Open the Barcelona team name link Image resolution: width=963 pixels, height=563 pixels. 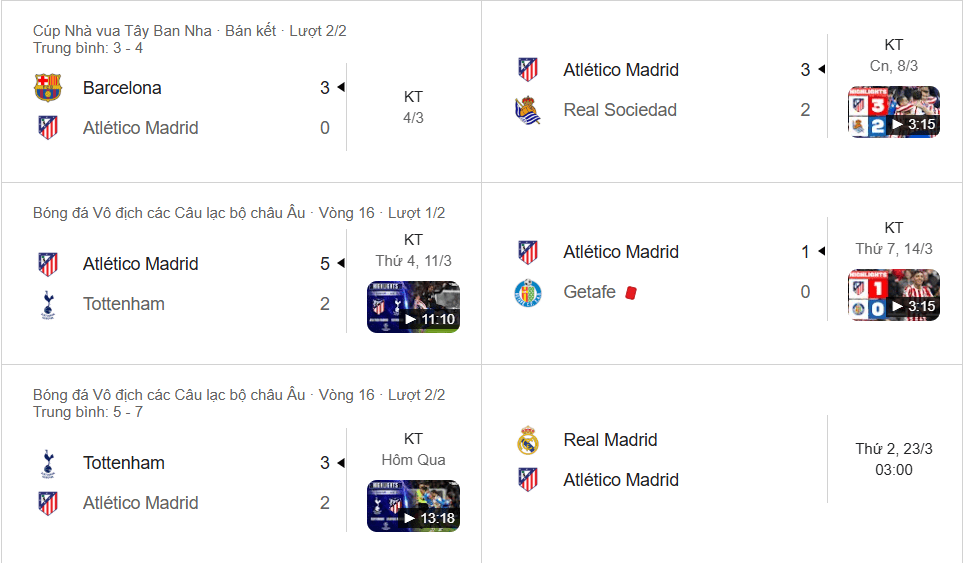(x=122, y=88)
